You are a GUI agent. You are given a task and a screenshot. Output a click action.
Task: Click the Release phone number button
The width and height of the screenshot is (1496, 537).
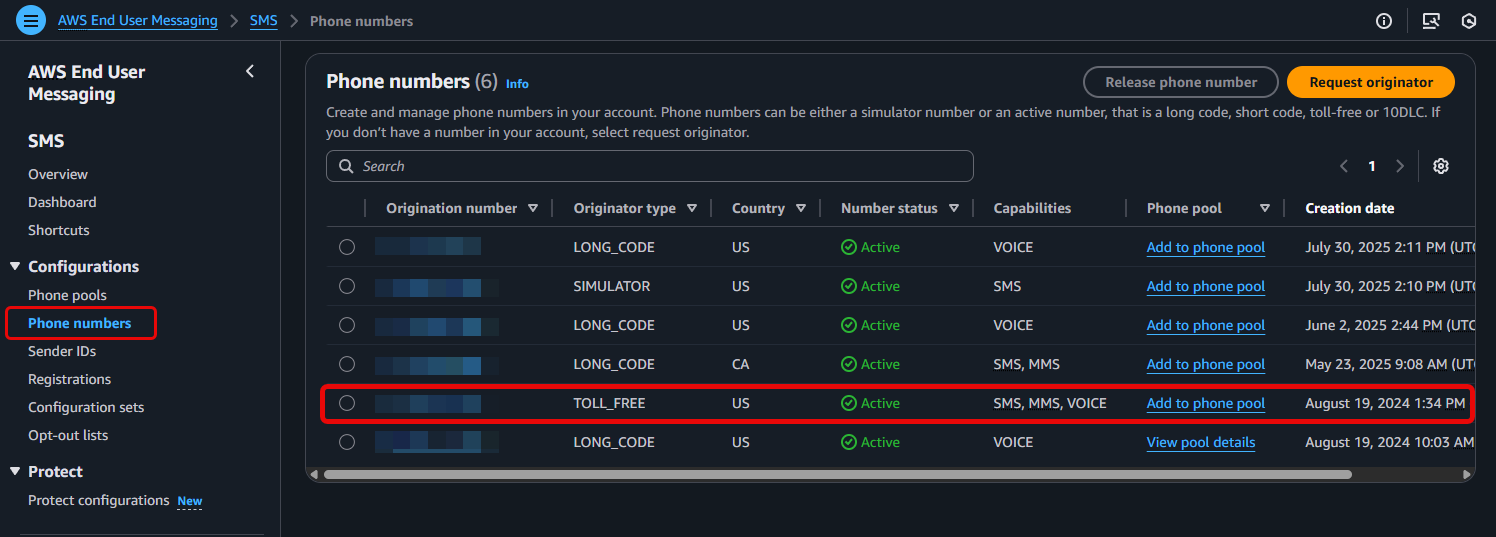(1181, 82)
